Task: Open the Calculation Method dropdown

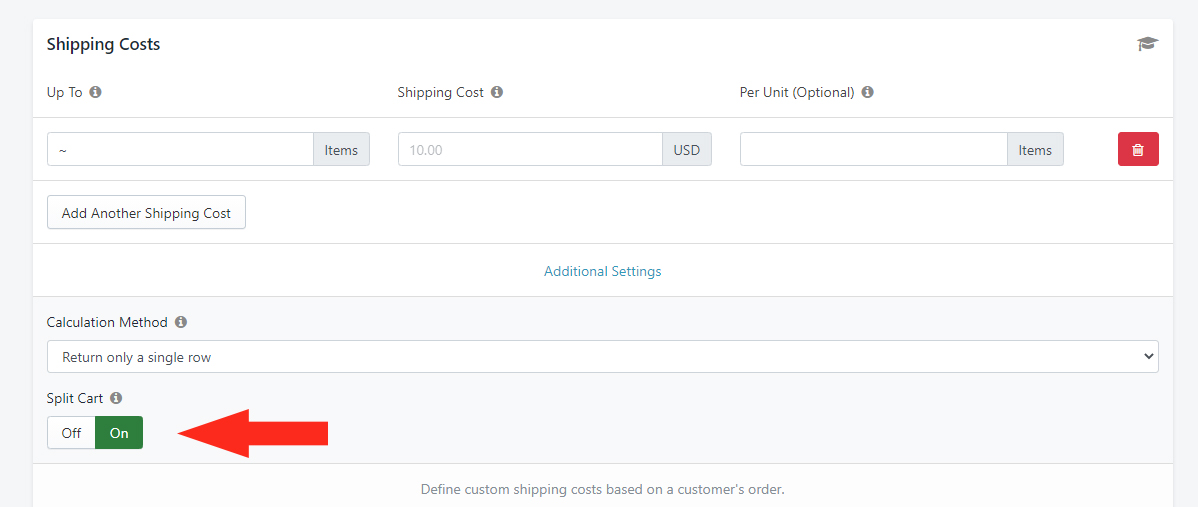Action: point(602,357)
